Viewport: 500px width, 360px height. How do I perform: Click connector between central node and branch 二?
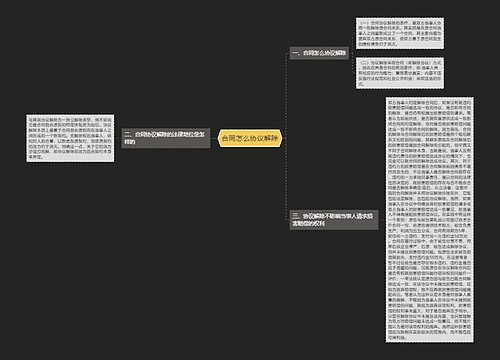pos(214,138)
